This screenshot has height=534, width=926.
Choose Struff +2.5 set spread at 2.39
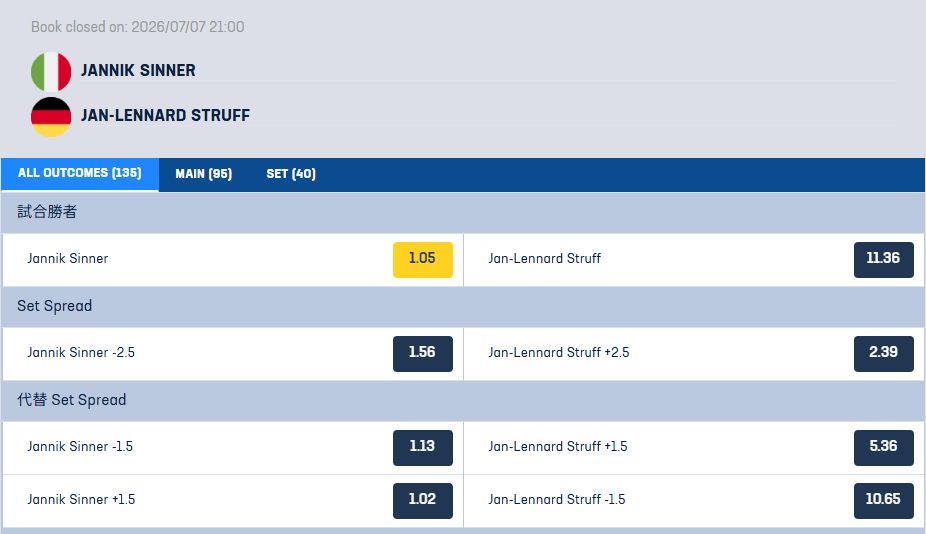coord(883,353)
